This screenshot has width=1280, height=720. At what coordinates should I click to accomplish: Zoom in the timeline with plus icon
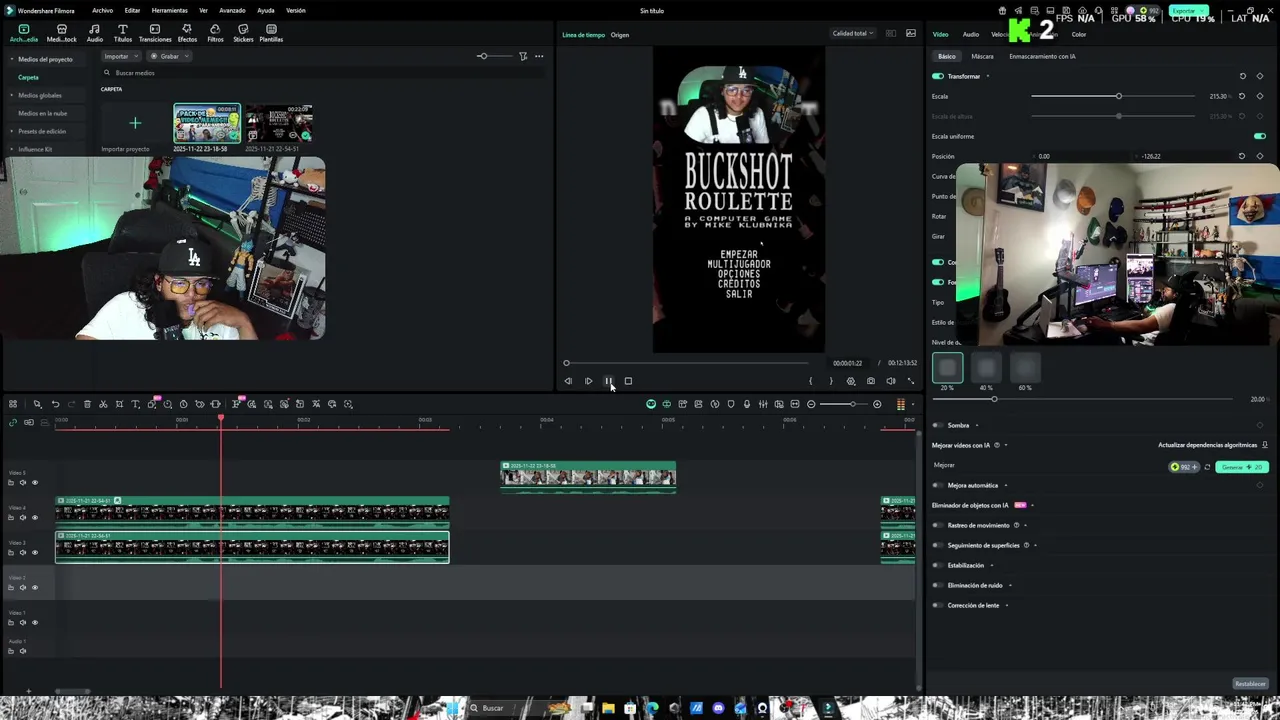[x=877, y=404]
